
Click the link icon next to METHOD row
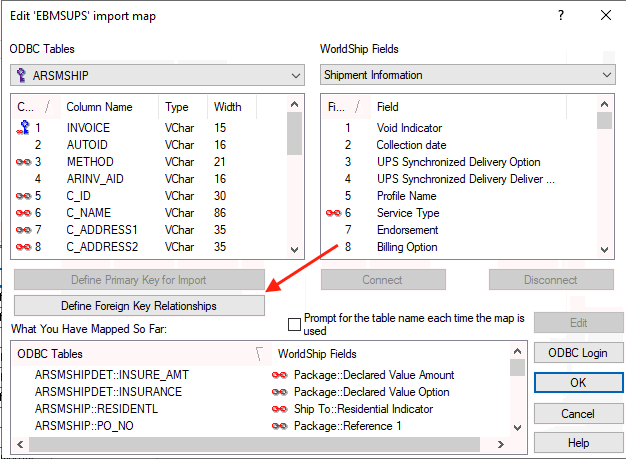click(24, 162)
